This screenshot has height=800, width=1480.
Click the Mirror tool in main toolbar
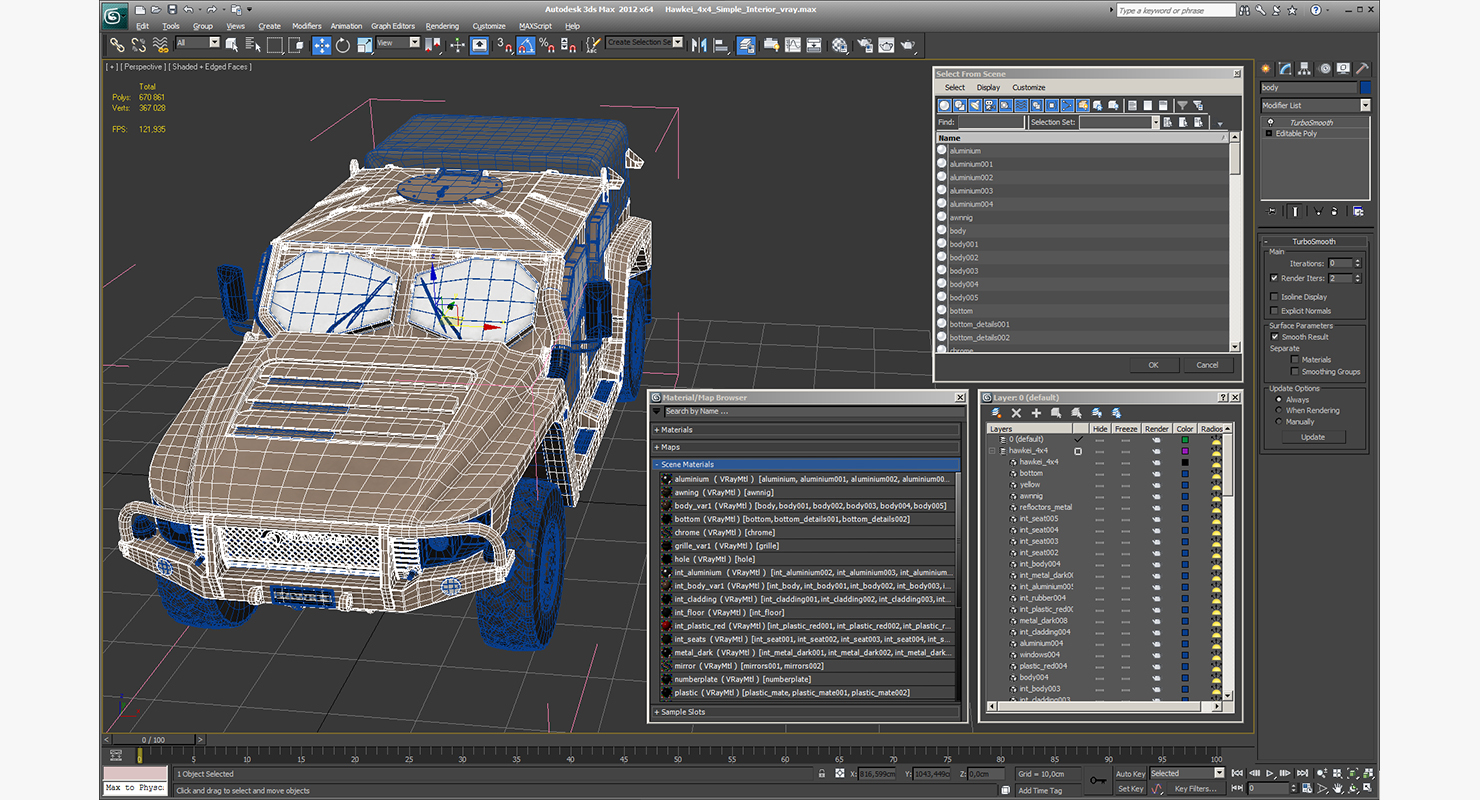(699, 45)
